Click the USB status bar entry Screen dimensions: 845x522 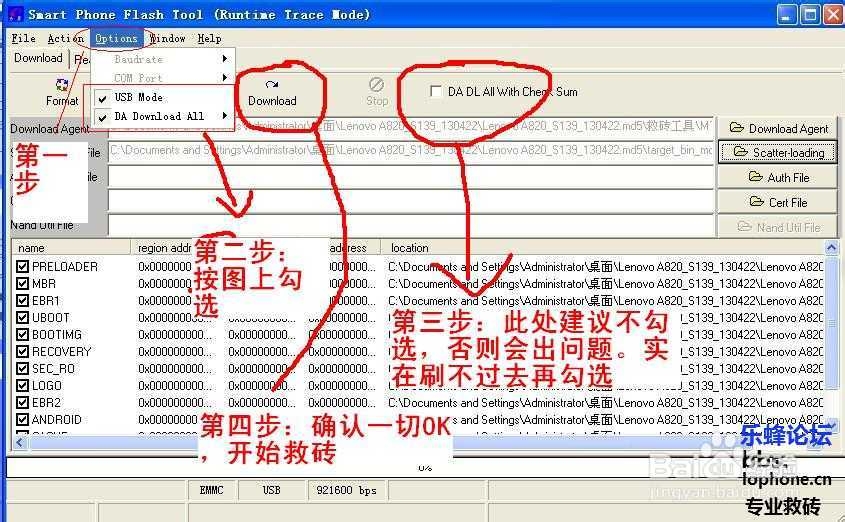pyautogui.click(x=272, y=490)
